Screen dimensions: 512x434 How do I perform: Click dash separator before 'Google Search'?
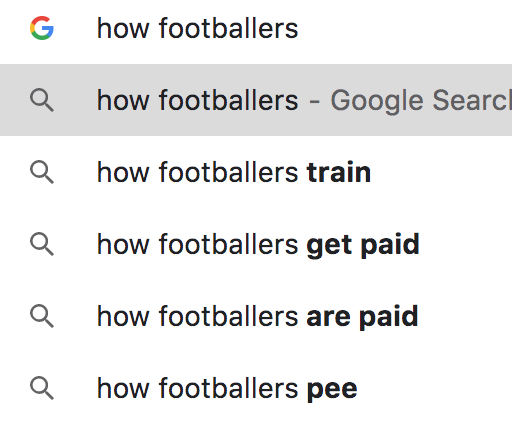tap(314, 101)
